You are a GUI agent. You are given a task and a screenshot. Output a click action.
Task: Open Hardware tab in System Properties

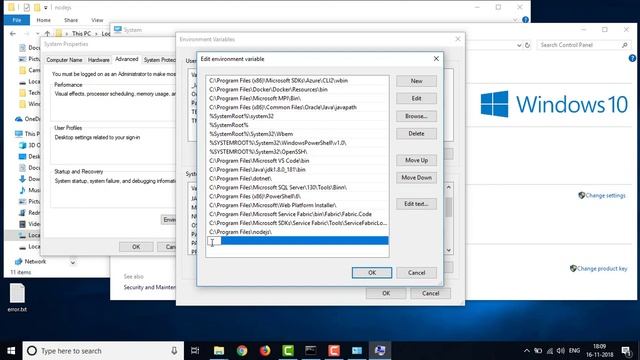pos(99,60)
